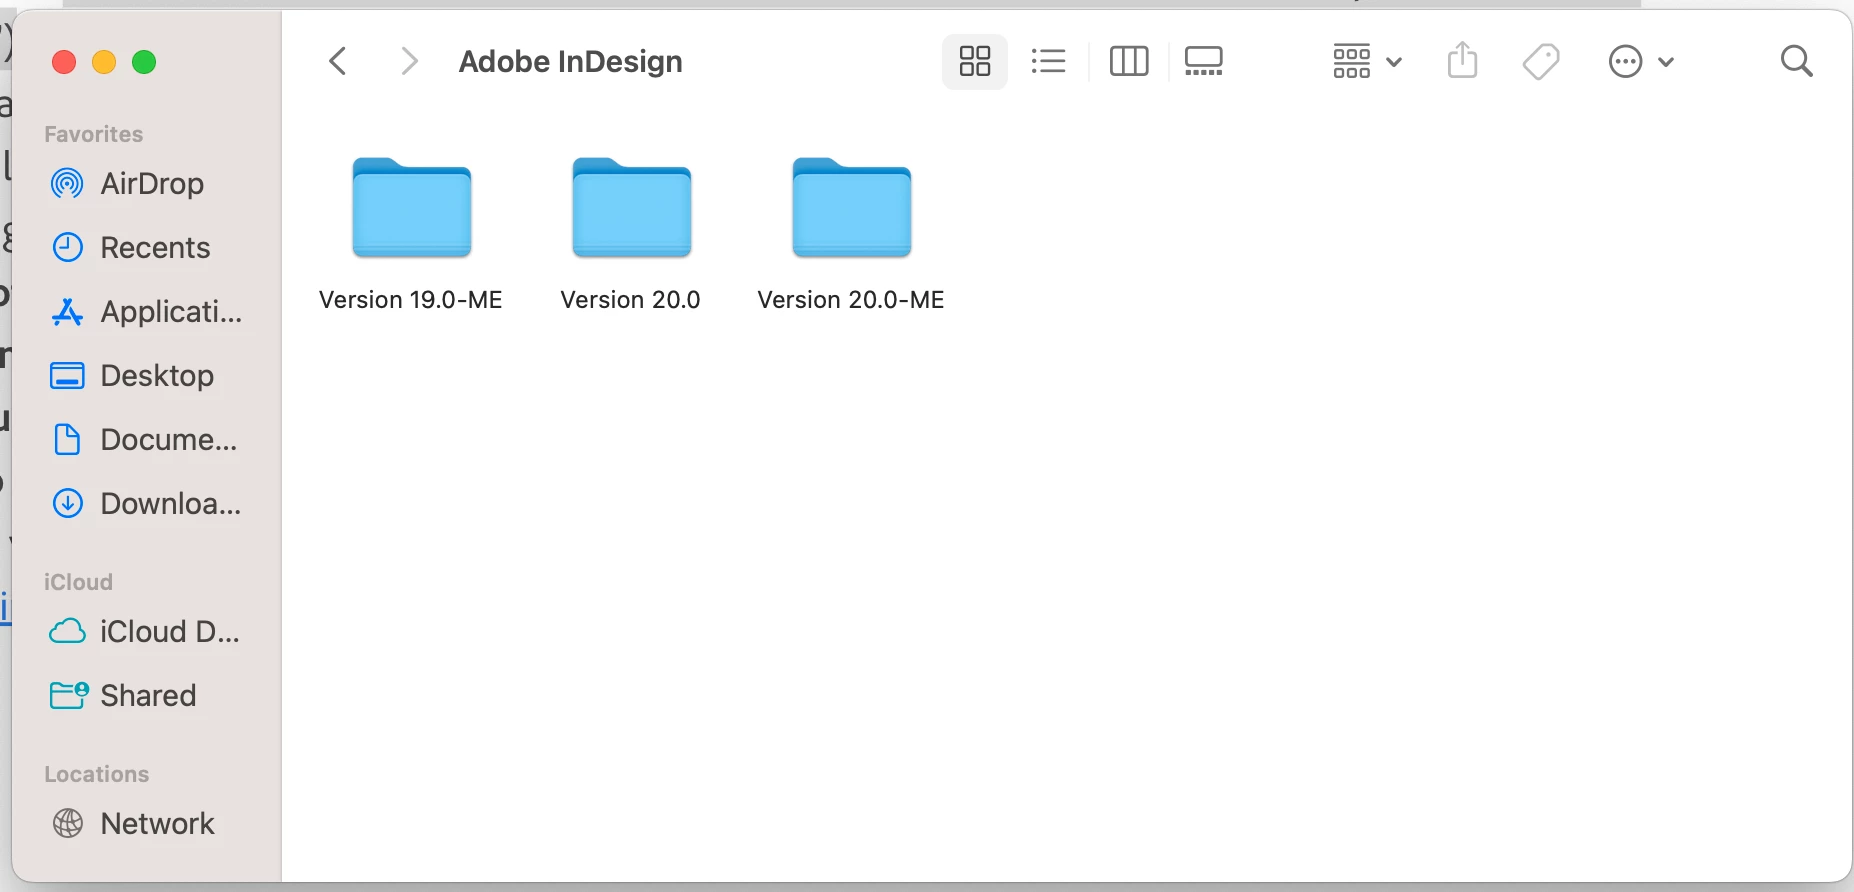1854x892 pixels.
Task: Open Shared in the sidebar
Action: [x=146, y=696]
